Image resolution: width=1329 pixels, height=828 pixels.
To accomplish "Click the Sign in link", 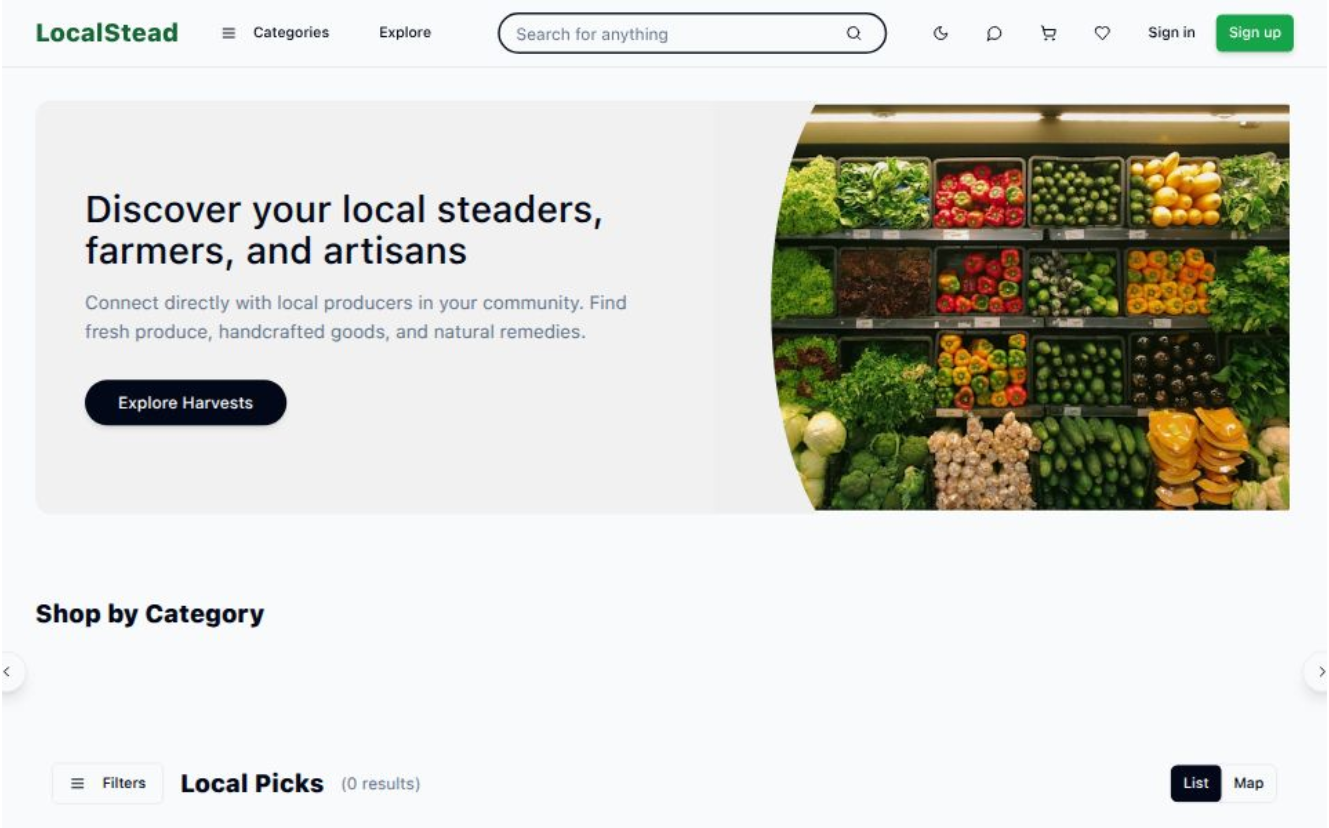I will 1171,33.
